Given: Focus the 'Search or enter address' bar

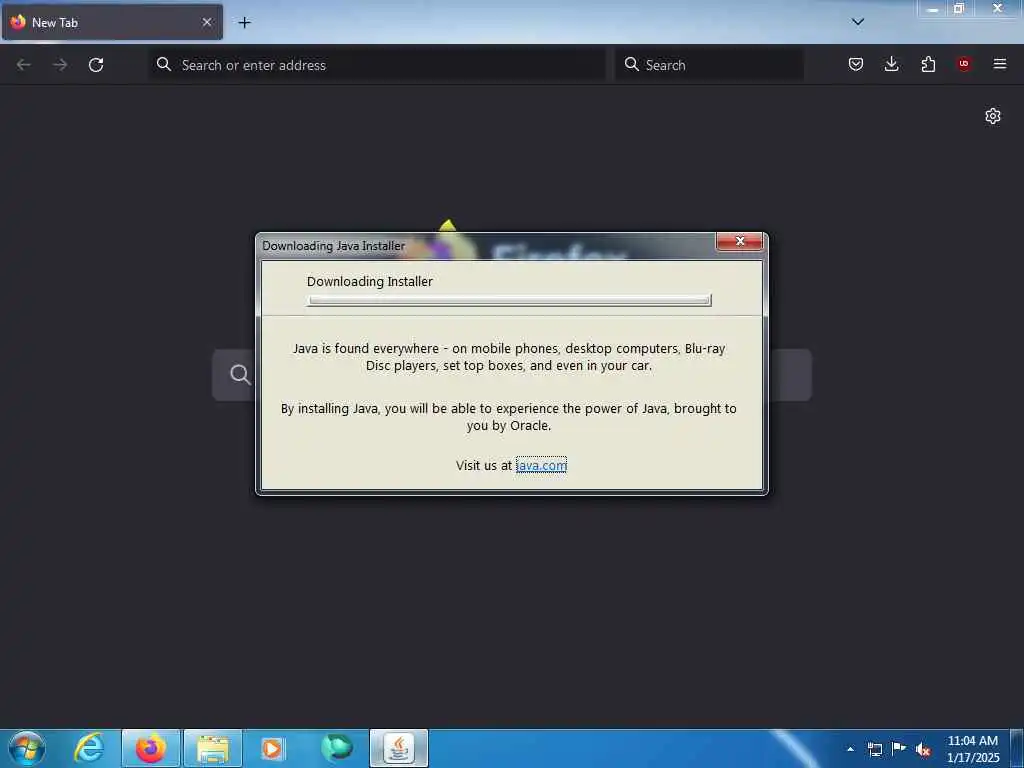Looking at the screenshot, I should click(x=377, y=65).
